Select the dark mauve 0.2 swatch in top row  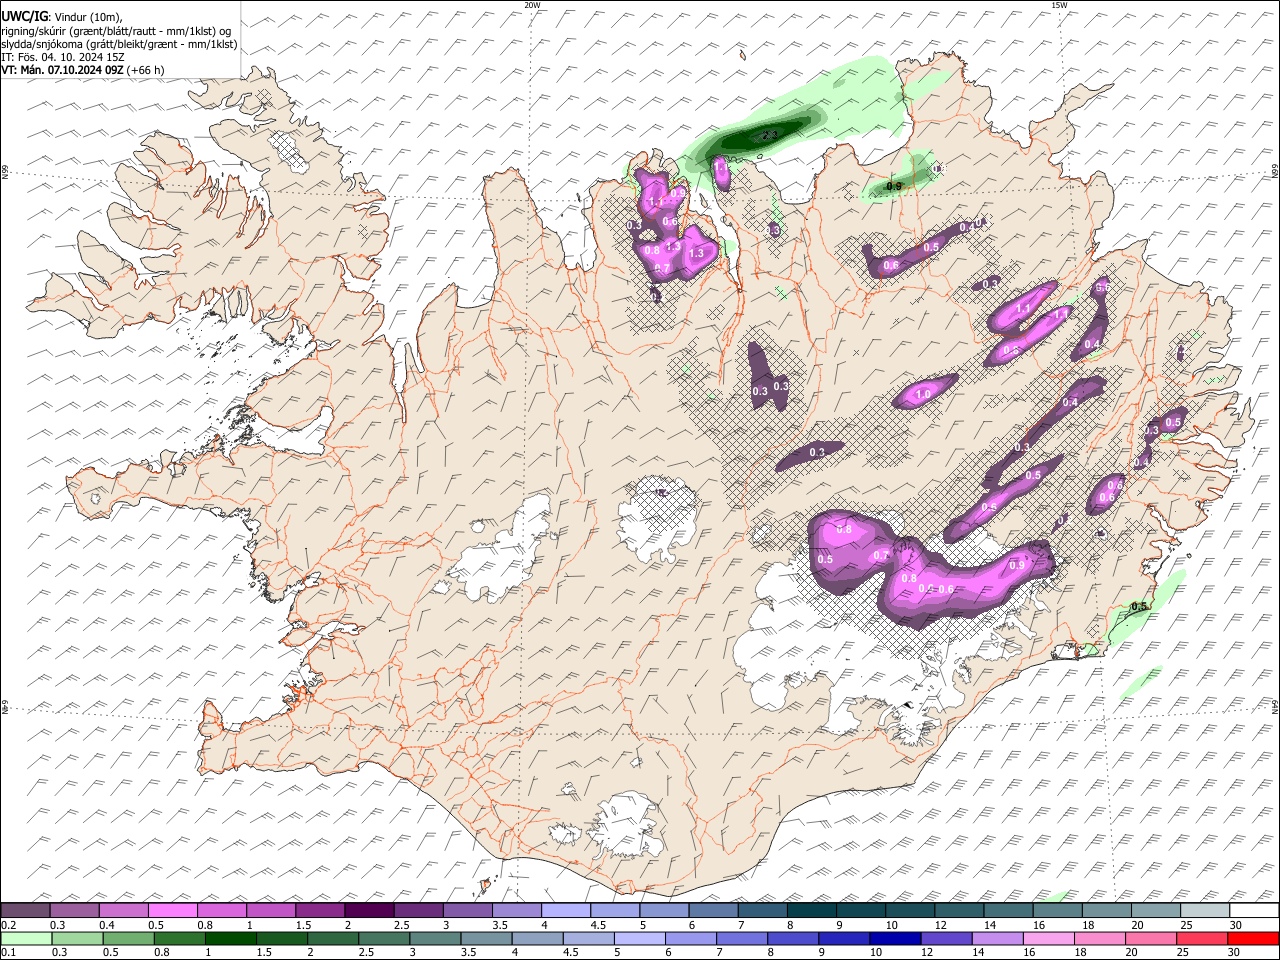click(26, 910)
